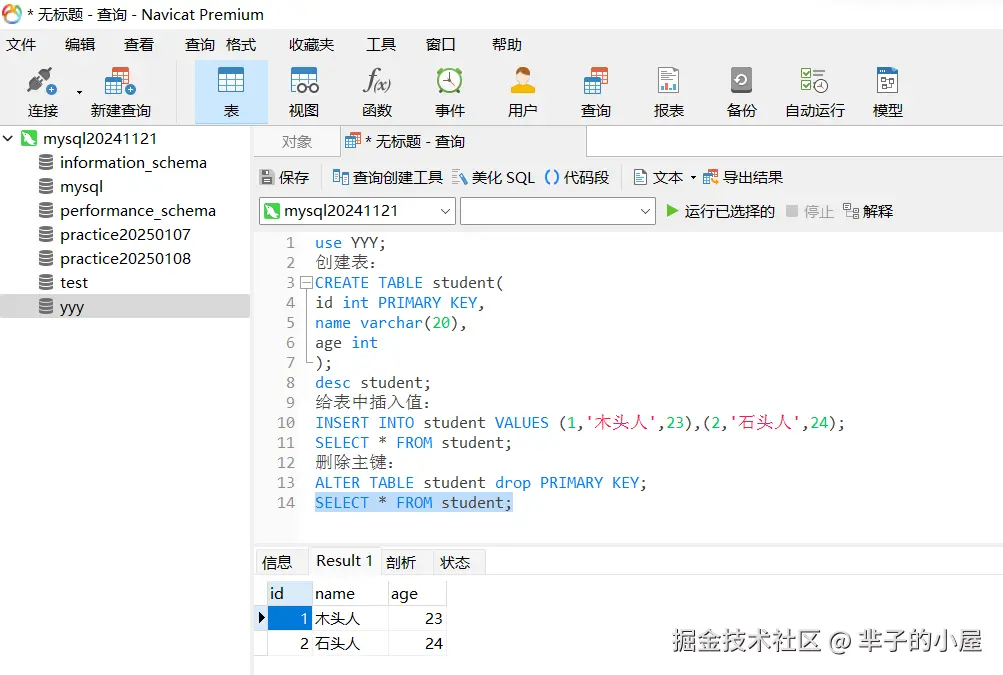Open the Query toolbar icon

click(x=596, y=82)
